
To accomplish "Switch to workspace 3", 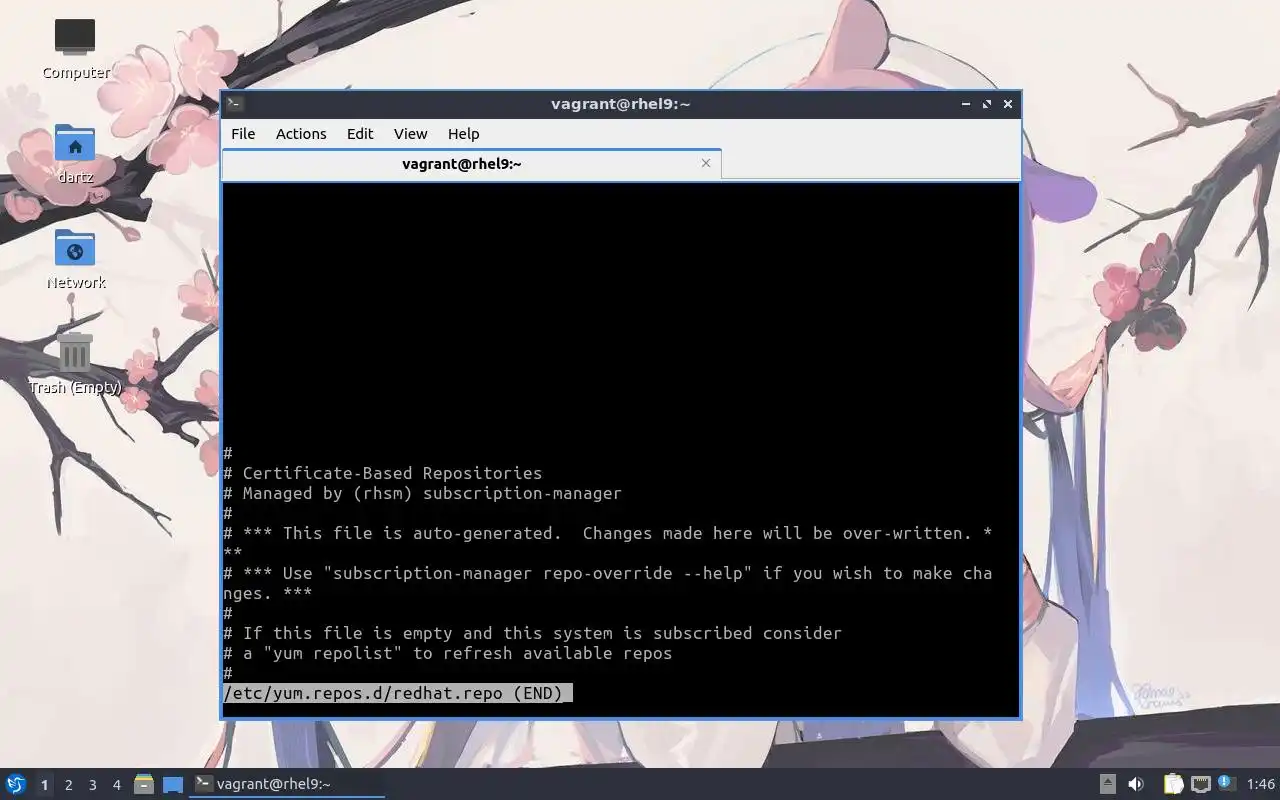I will tap(92, 785).
